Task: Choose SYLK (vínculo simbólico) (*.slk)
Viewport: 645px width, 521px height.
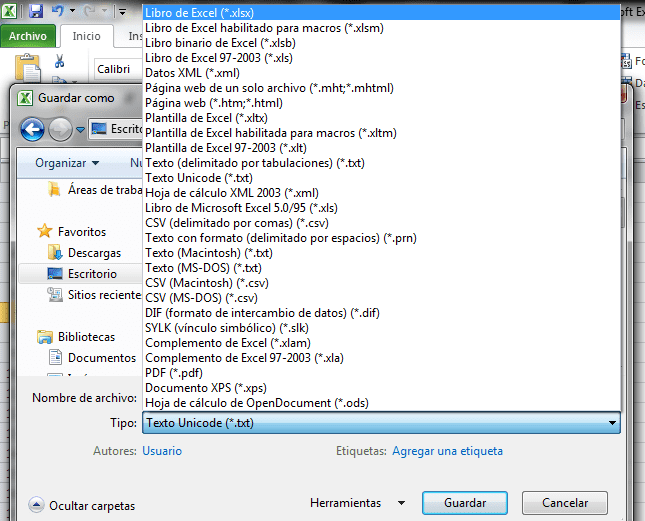Action: tap(381, 328)
